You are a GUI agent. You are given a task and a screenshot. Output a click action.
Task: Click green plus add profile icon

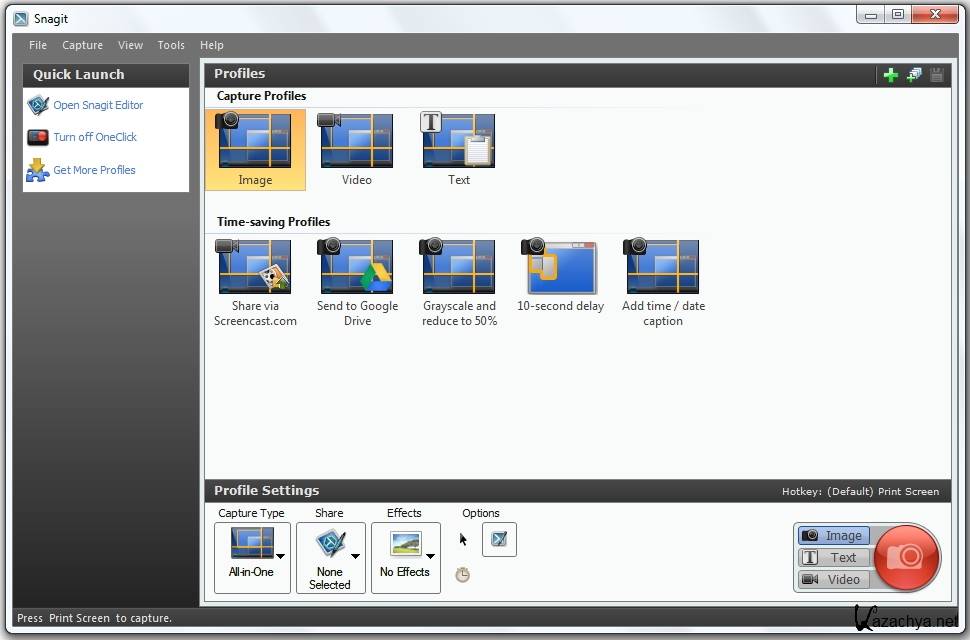coord(890,75)
